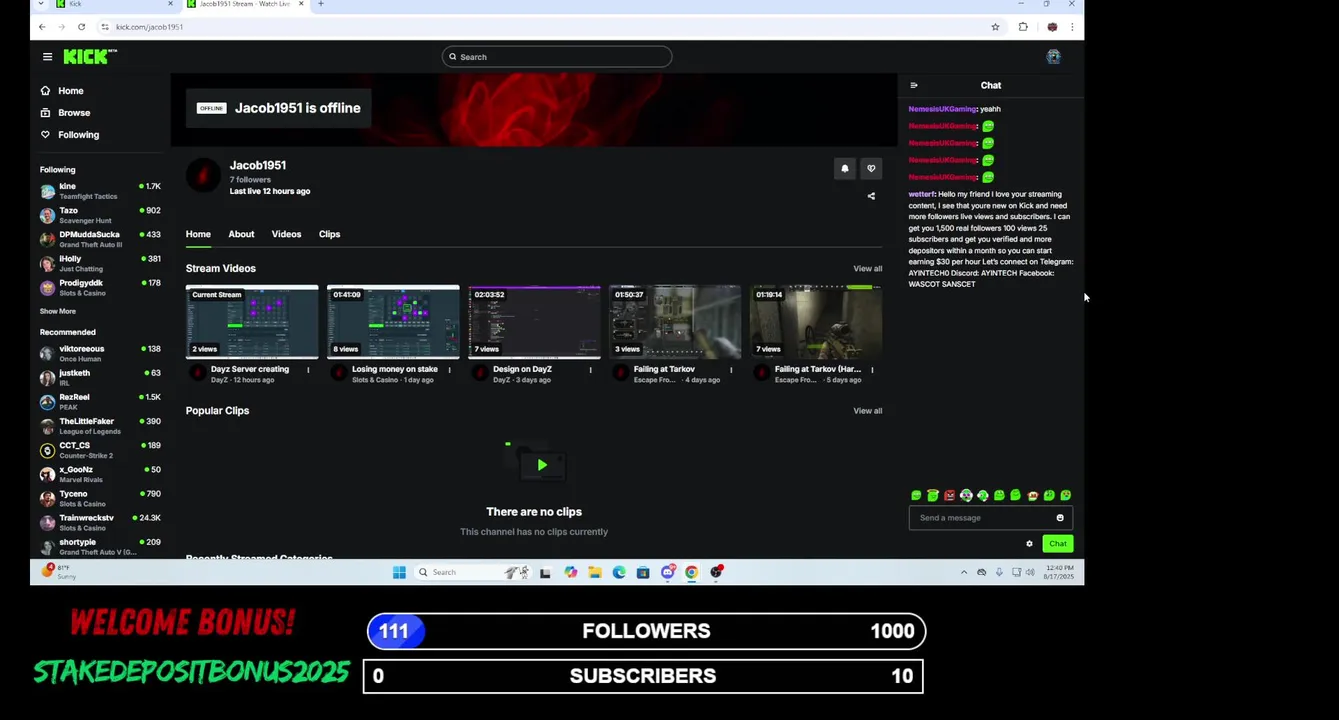Open options menu for Failing at Tarkov (Har...
Screen dimensions: 1339x720
coord(872,370)
